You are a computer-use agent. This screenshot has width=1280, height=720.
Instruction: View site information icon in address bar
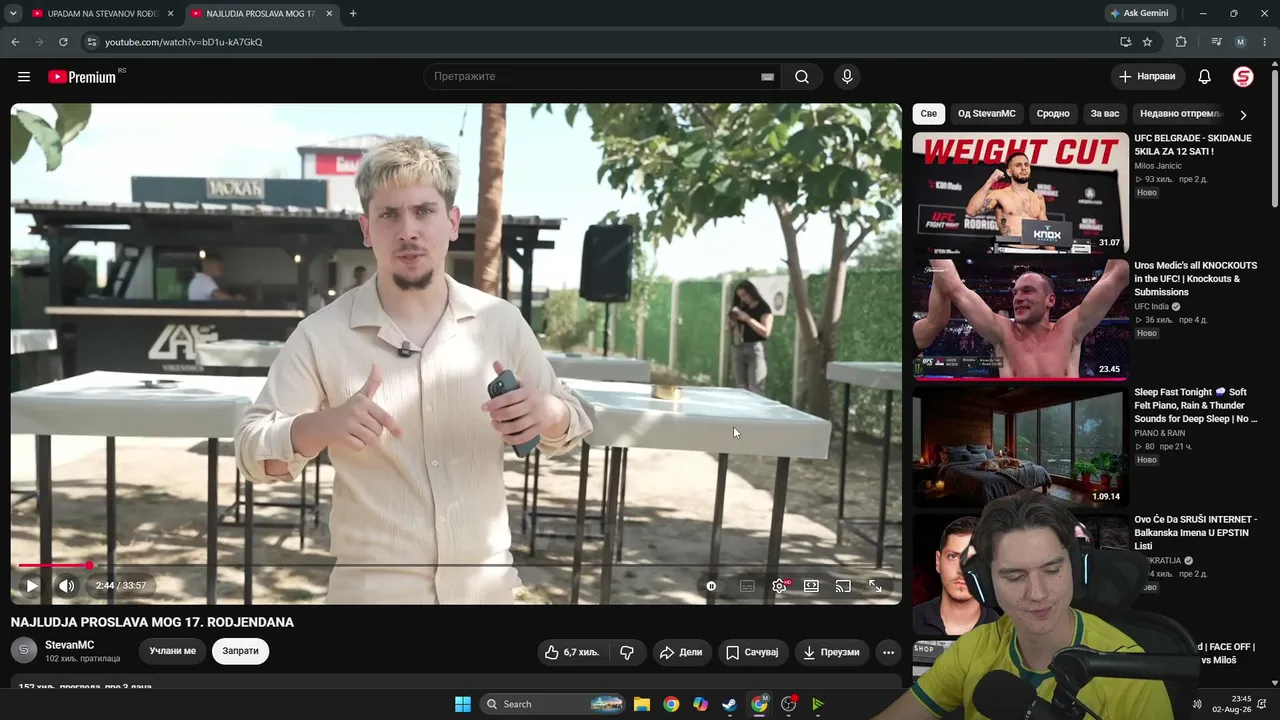coord(91,42)
